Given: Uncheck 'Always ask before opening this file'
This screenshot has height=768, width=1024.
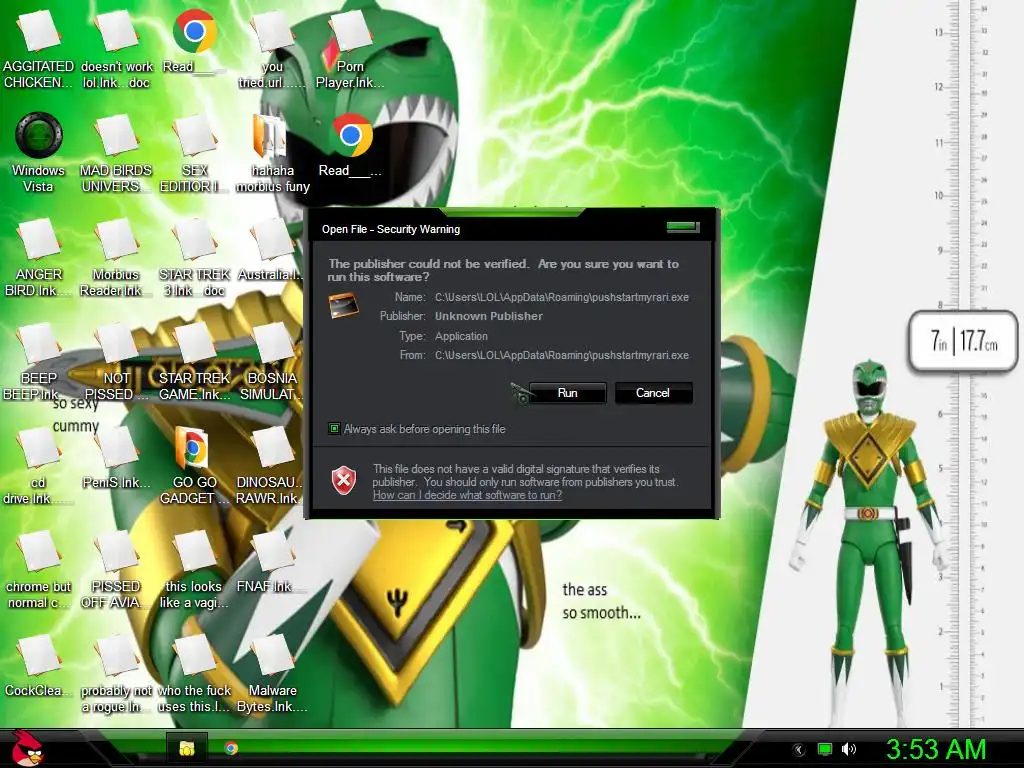Looking at the screenshot, I should (x=334, y=429).
